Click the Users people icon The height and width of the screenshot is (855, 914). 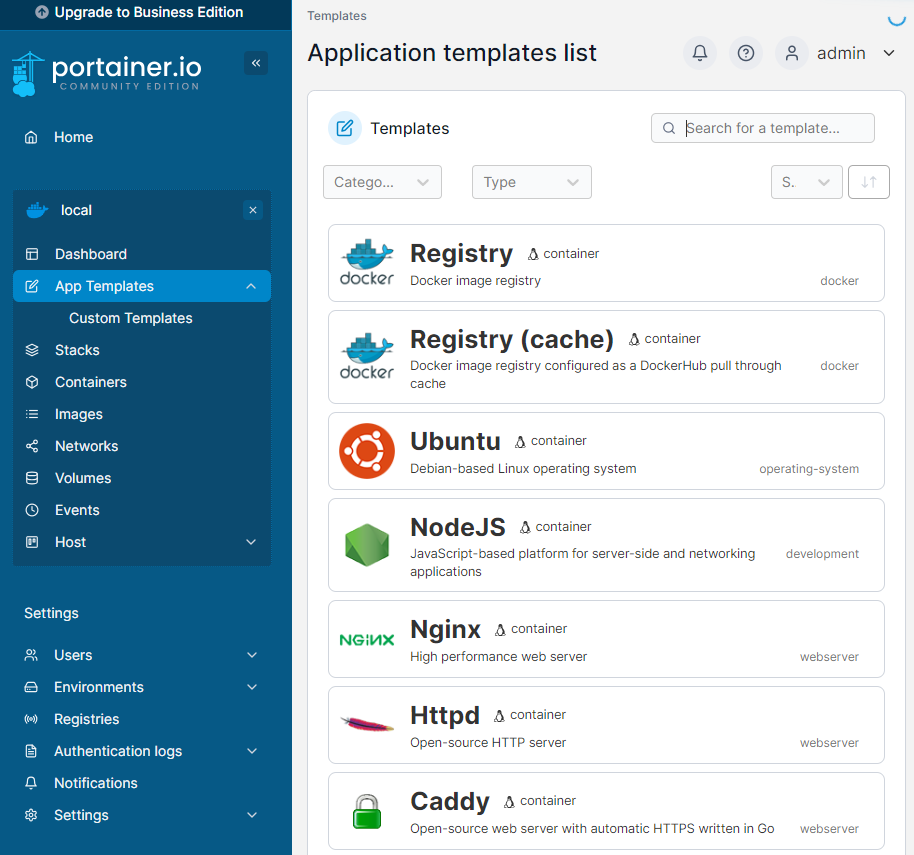click(x=31, y=655)
